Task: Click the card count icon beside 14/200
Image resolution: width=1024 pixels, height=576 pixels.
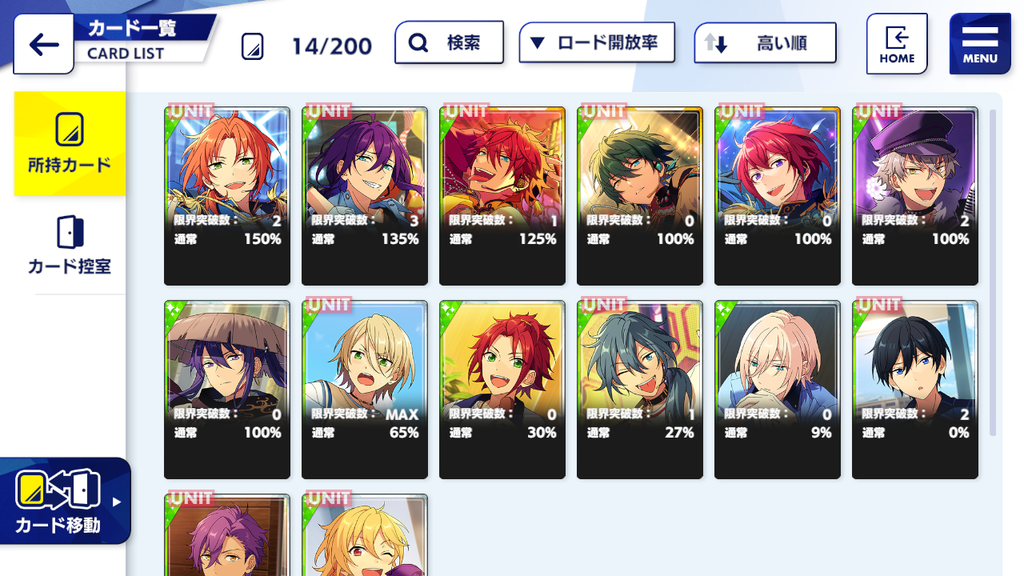Action: (252, 46)
